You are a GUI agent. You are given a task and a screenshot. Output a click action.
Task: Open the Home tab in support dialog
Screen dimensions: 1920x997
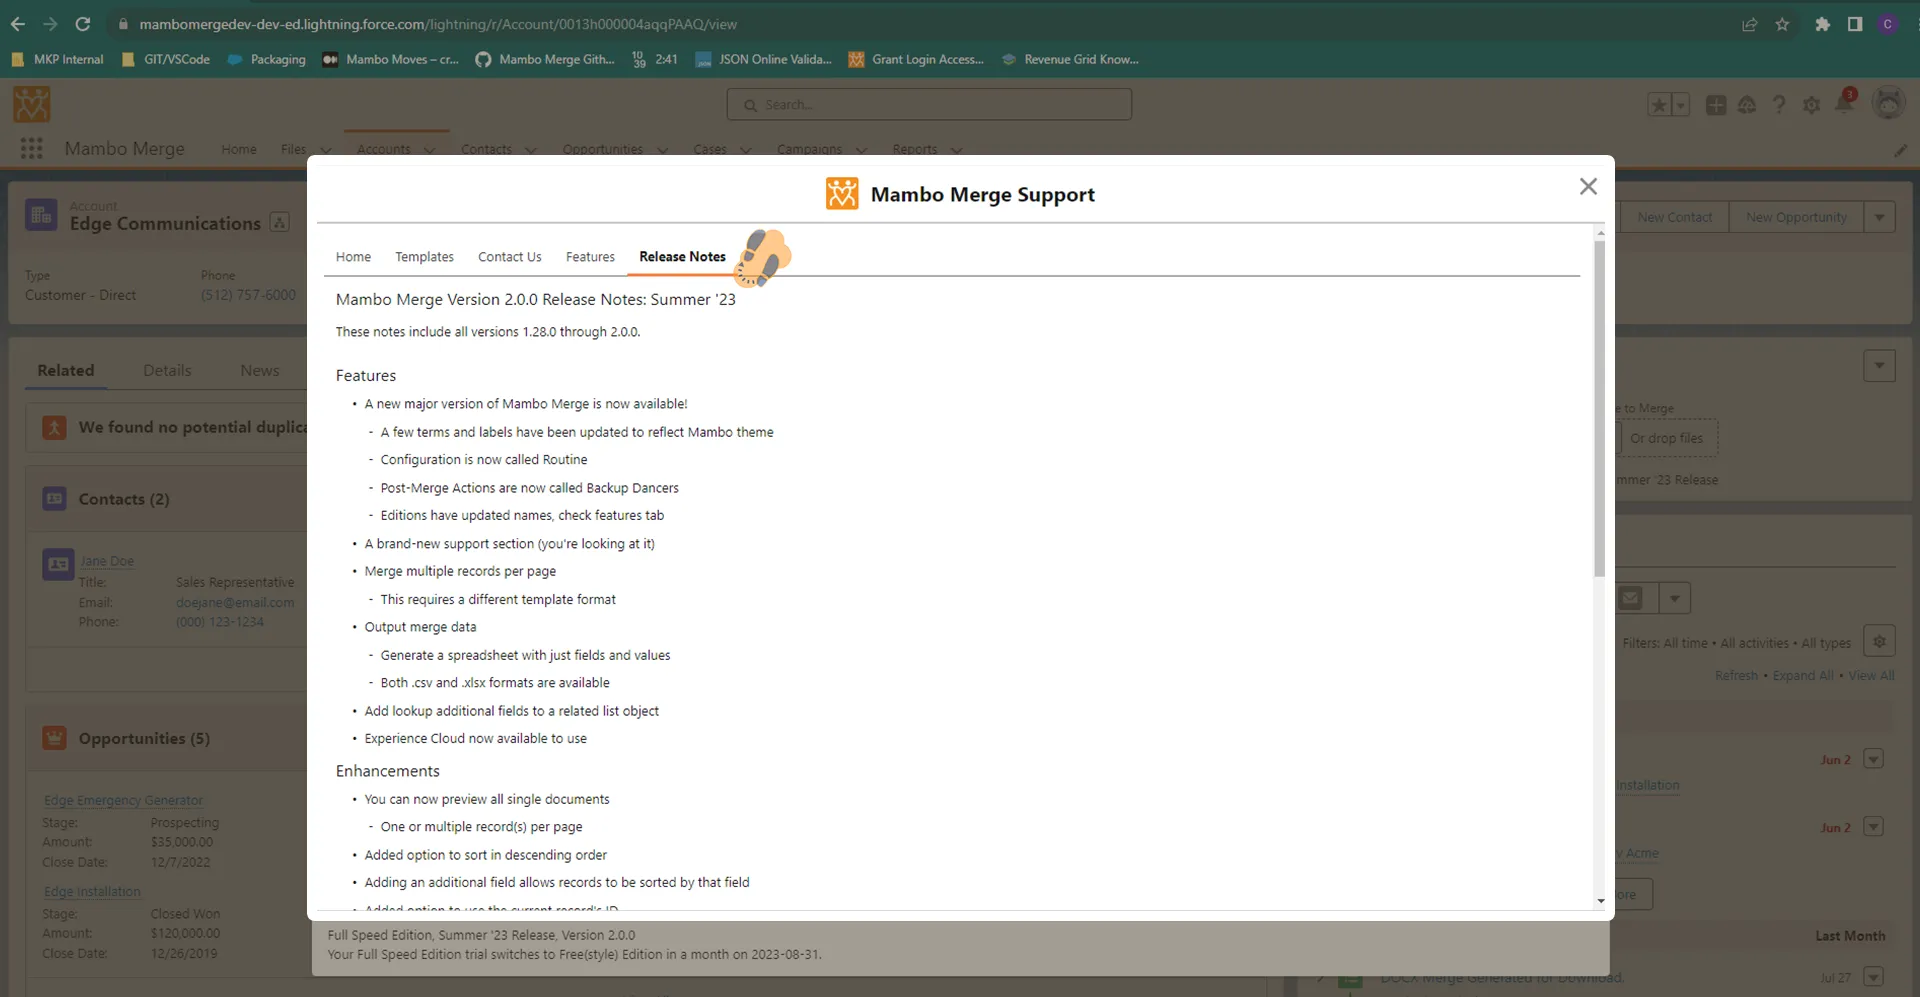coord(353,257)
